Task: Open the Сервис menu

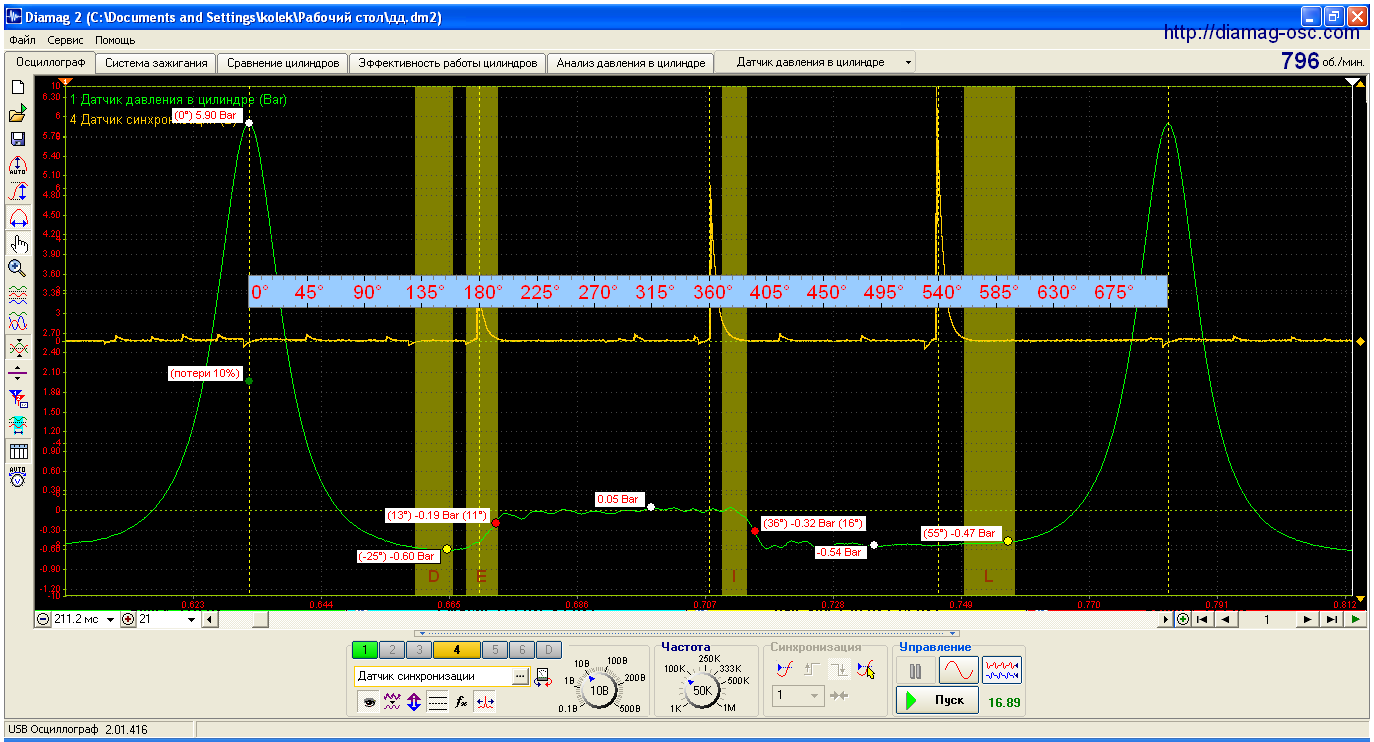Action: (66, 40)
